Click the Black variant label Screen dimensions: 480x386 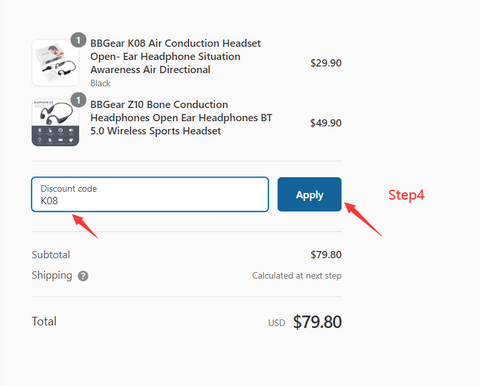click(100, 83)
